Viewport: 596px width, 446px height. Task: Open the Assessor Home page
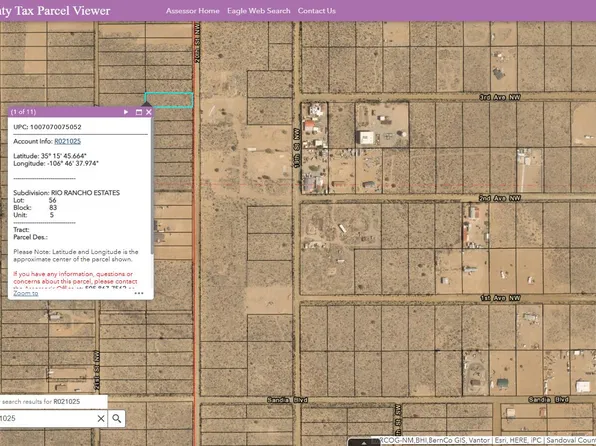pos(192,11)
